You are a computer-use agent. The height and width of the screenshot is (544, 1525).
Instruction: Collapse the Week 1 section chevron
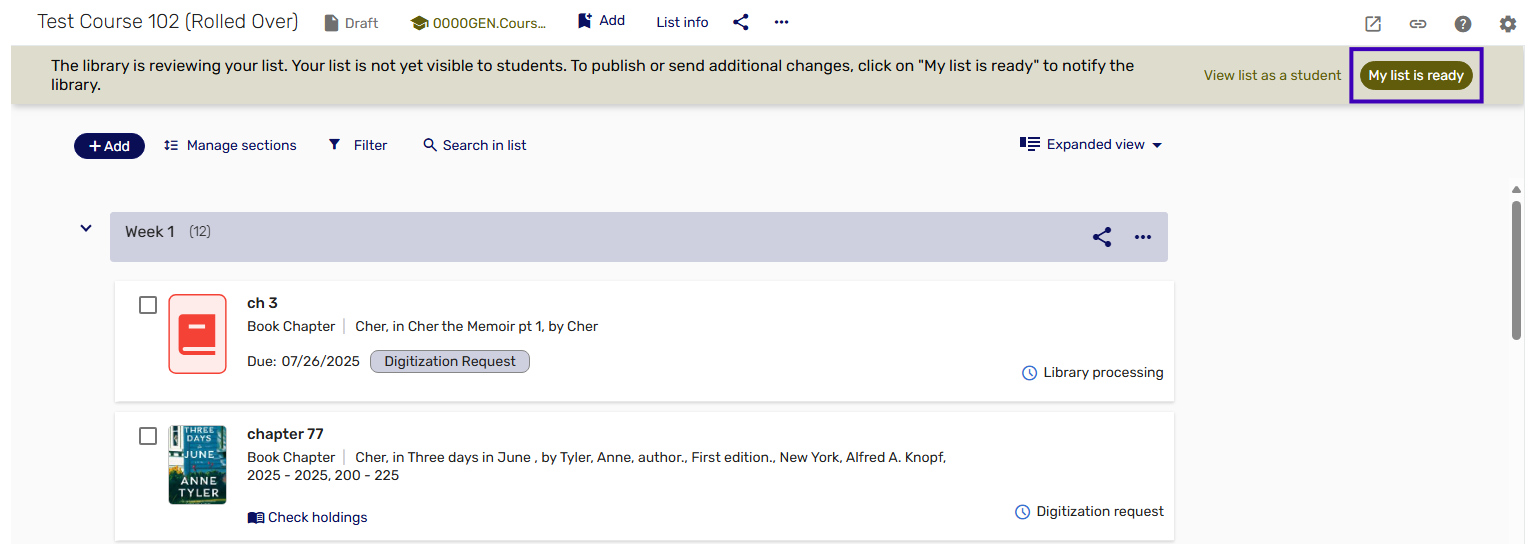click(x=86, y=229)
